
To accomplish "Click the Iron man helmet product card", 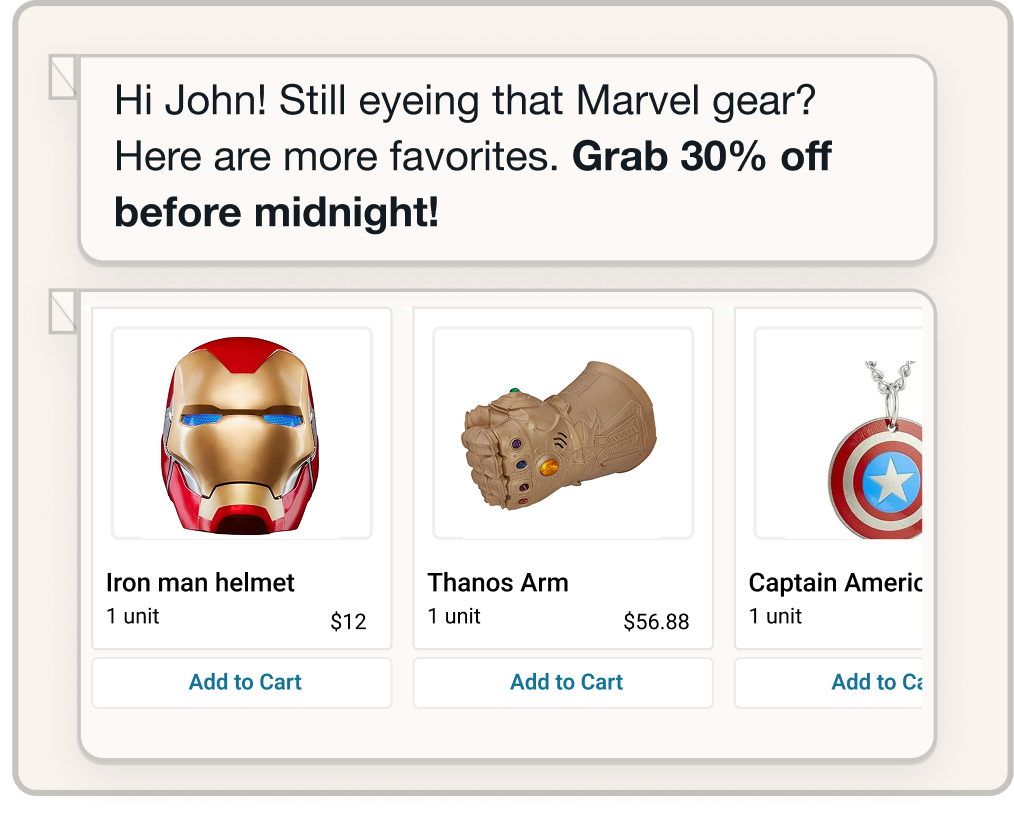I will [242, 478].
